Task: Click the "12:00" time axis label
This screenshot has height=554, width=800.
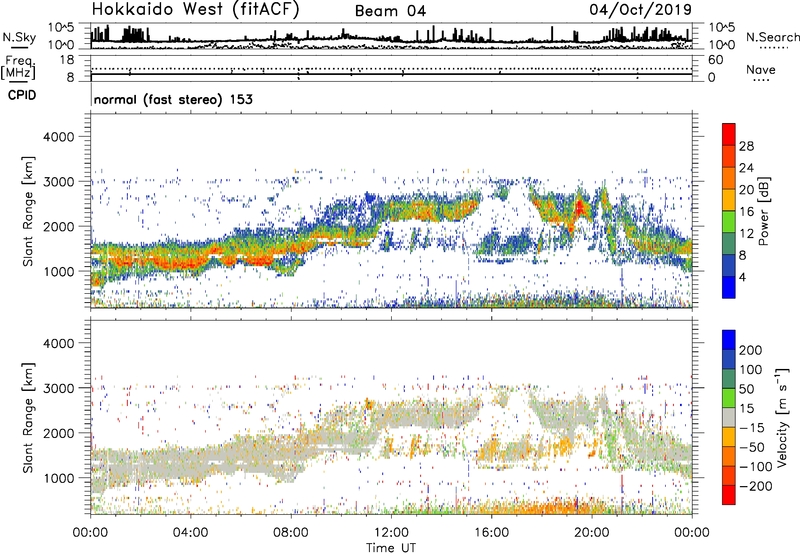Action: [x=391, y=533]
